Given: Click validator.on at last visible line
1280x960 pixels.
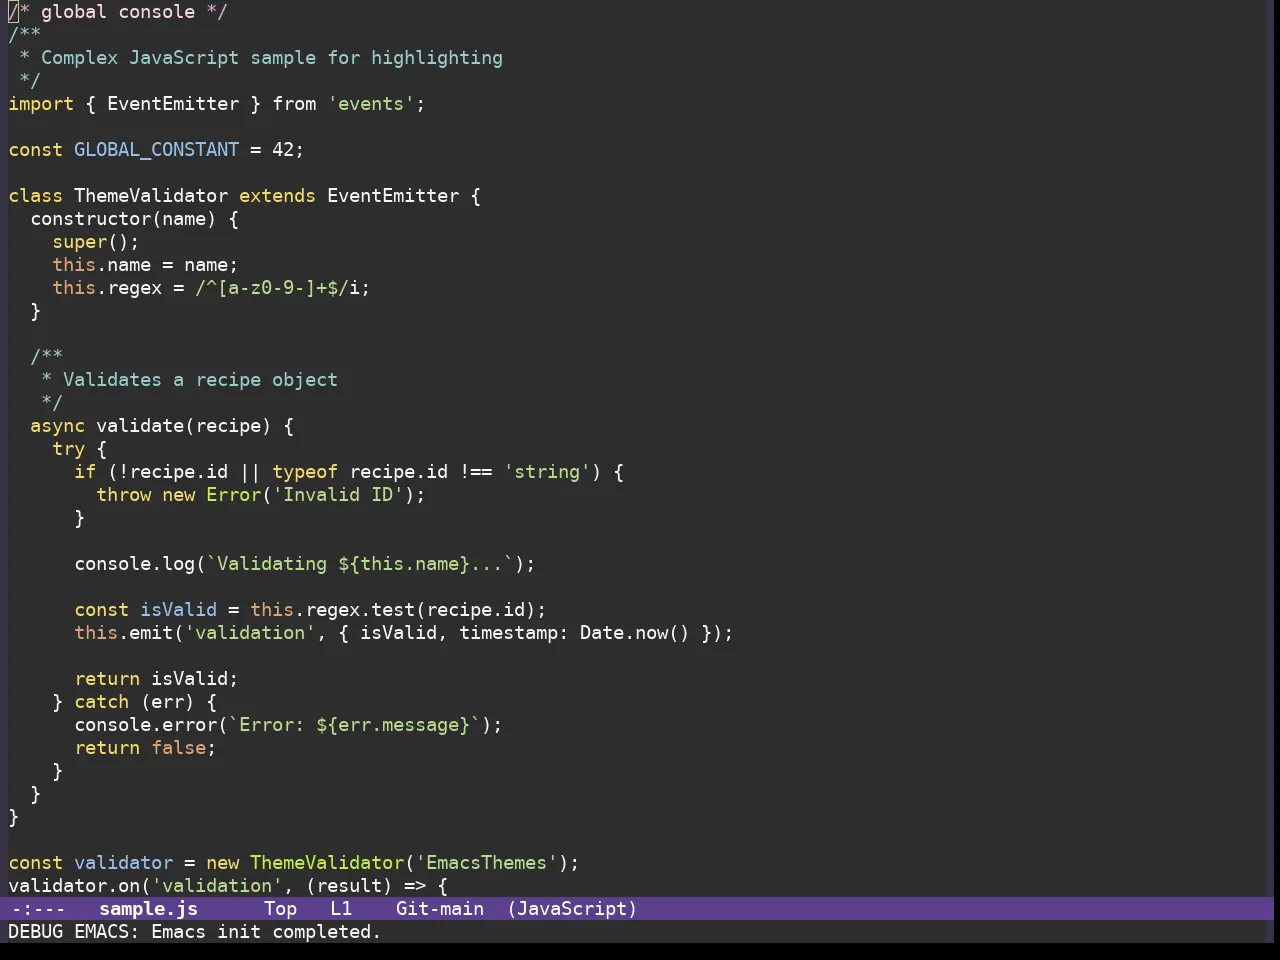Looking at the screenshot, I should (74, 886).
